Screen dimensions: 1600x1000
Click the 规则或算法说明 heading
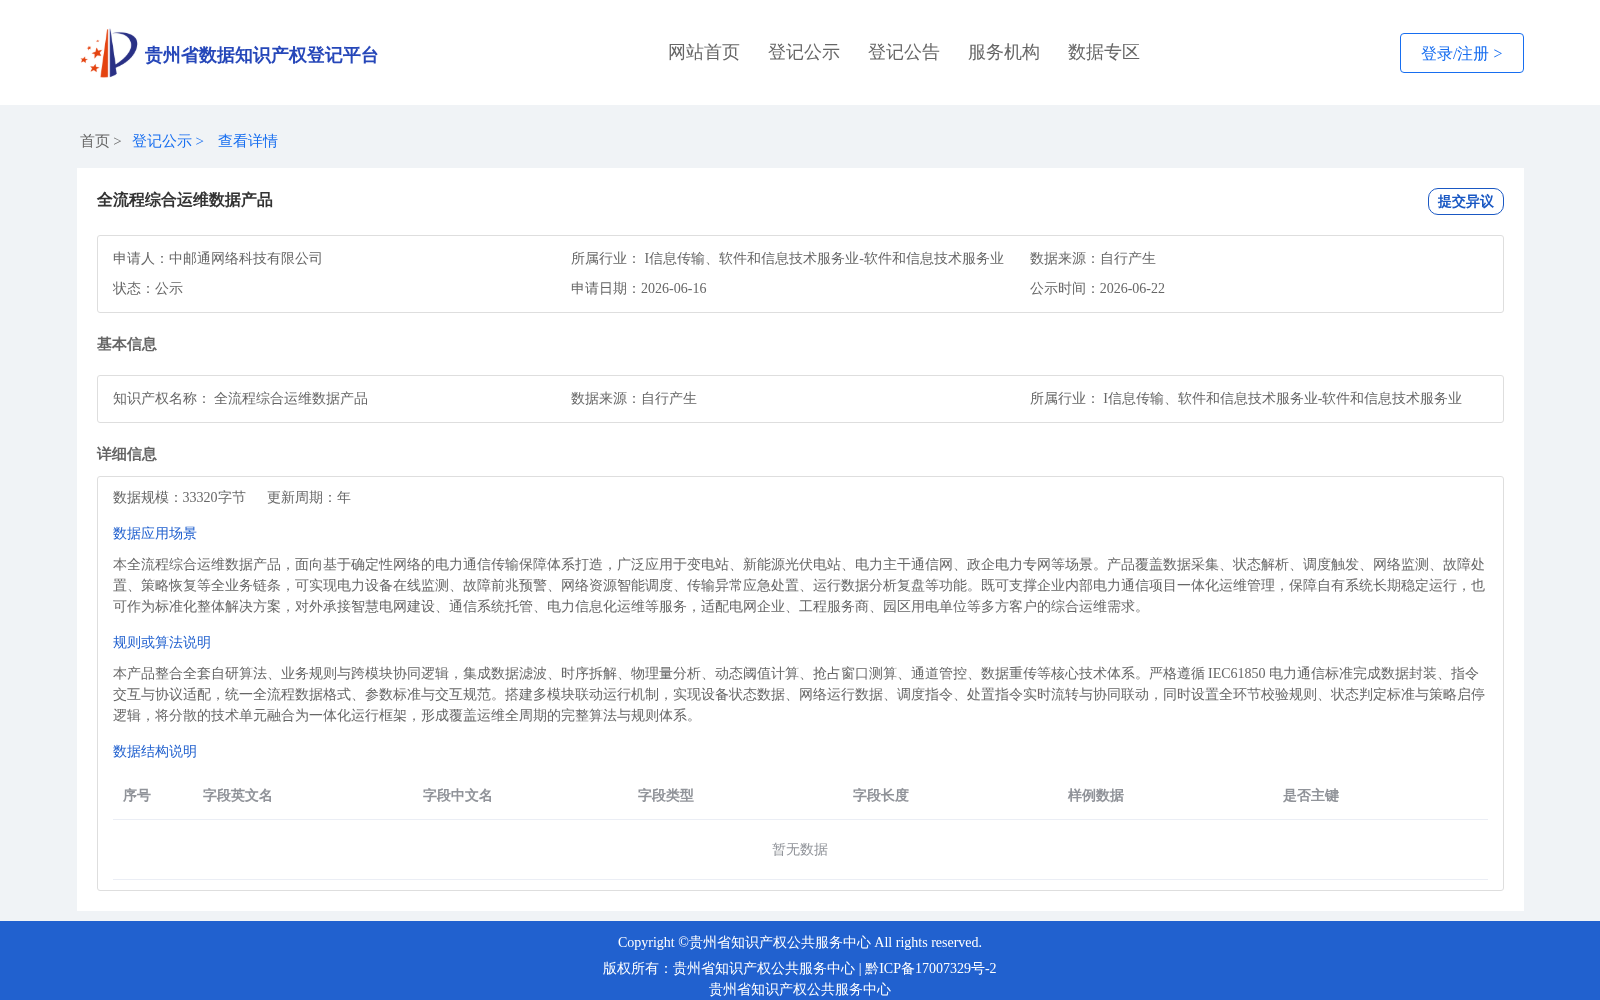(162, 642)
